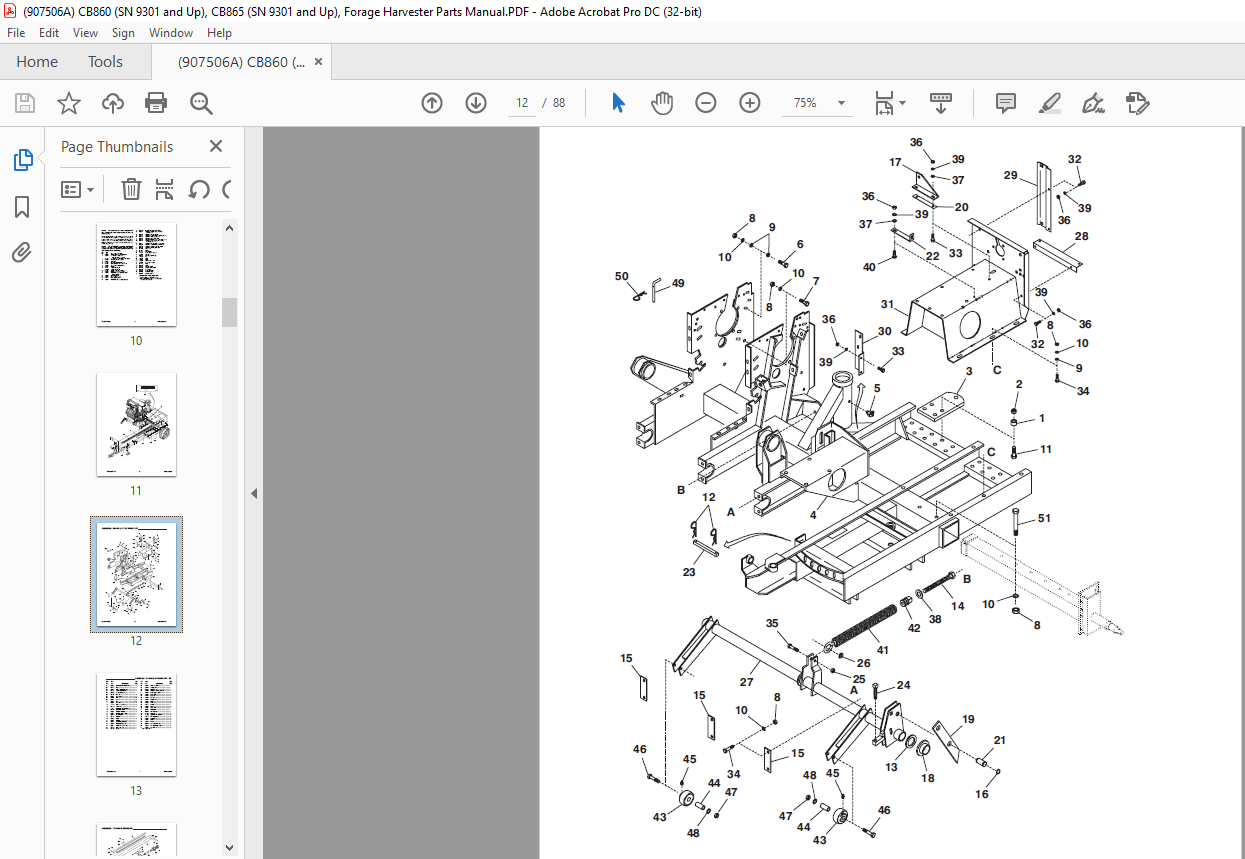
Task: Open the thumbnails options dropdown menu
Action: (x=78, y=189)
